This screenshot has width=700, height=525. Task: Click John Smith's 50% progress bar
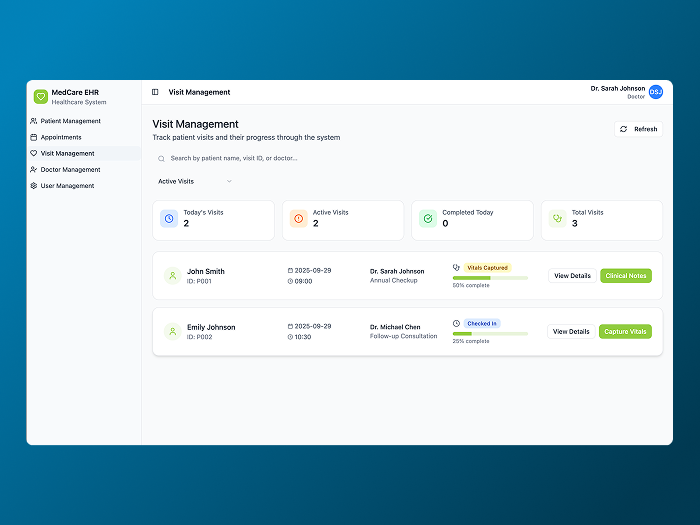click(x=490, y=278)
